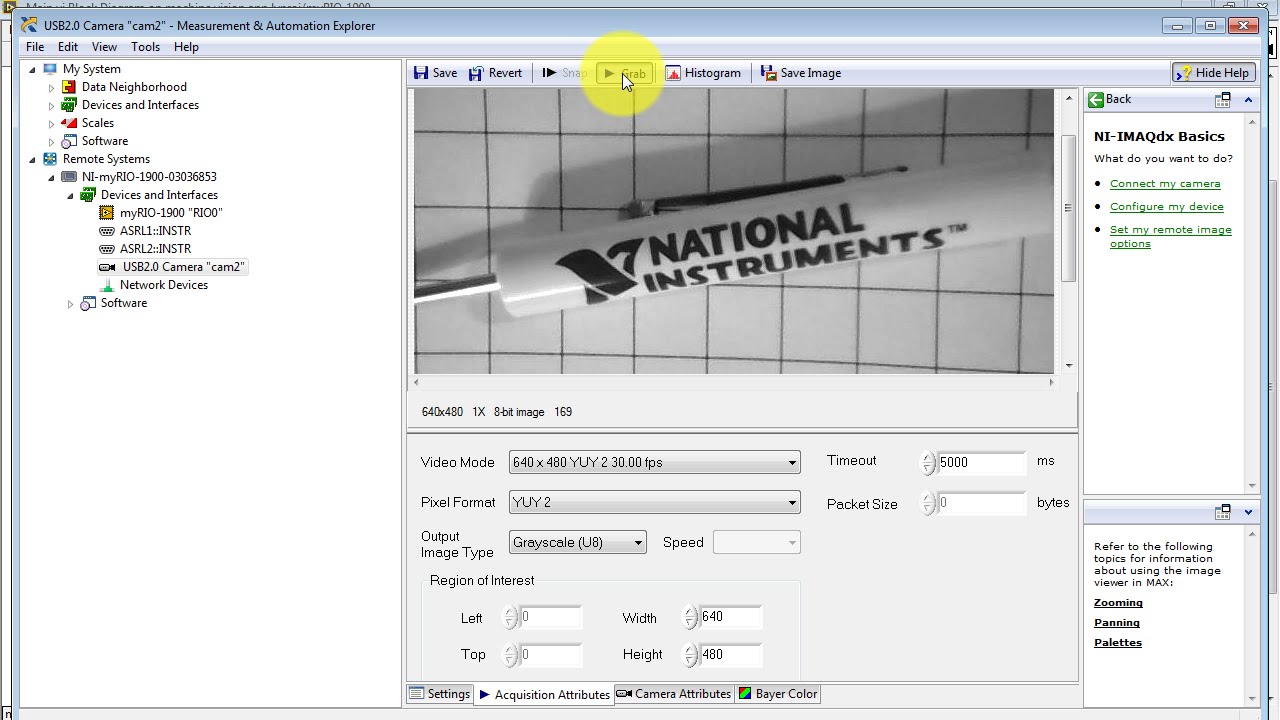1280x720 pixels.
Task: Collapse the upper help pane chevron
Action: [x=1248, y=99]
